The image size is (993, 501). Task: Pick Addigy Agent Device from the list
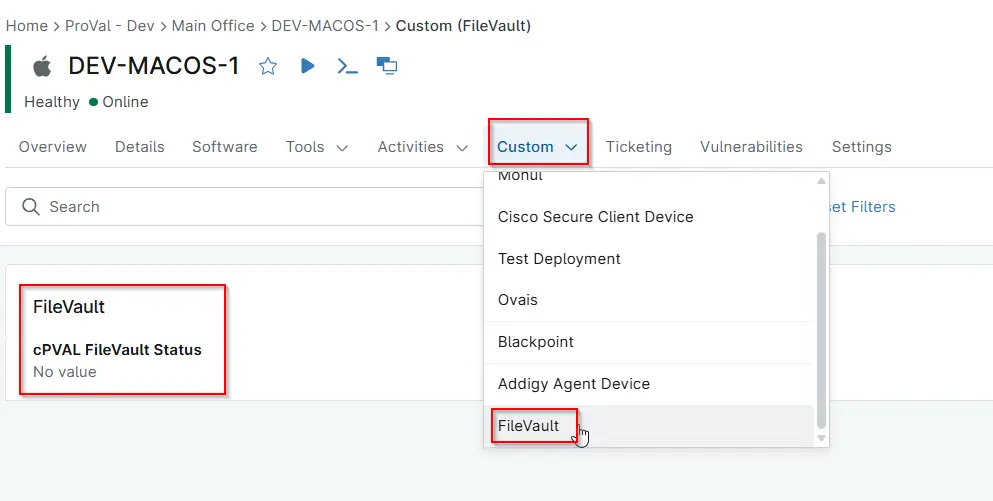574,384
